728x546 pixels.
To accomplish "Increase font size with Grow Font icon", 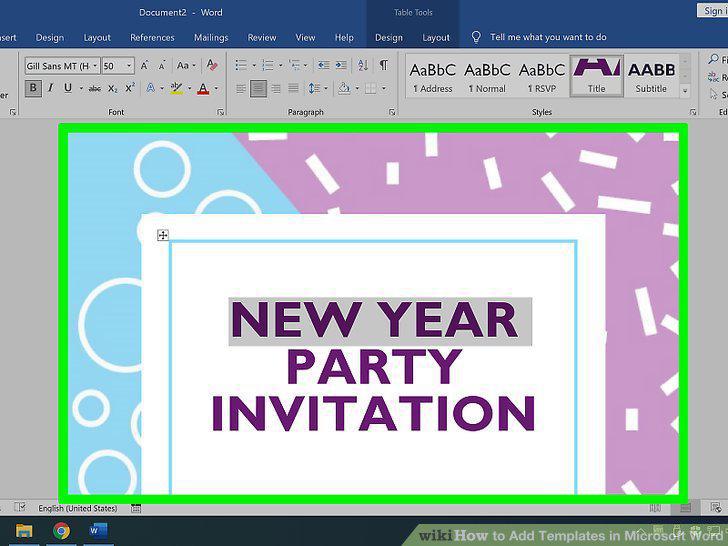I will point(144,66).
